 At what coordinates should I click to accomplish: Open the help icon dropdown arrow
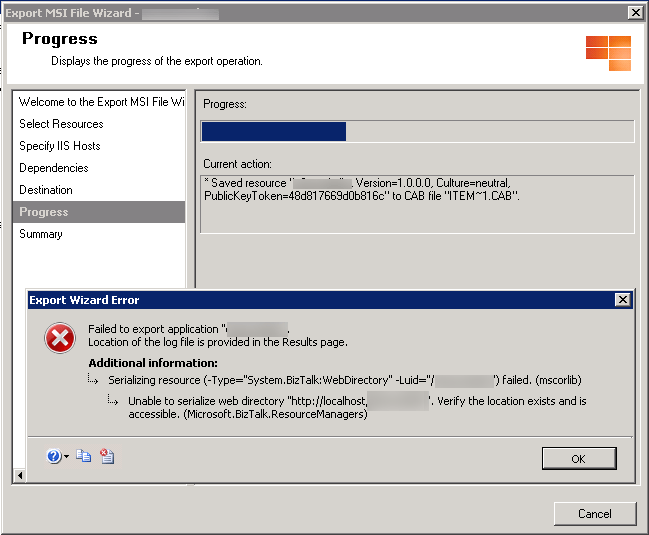click(66, 456)
